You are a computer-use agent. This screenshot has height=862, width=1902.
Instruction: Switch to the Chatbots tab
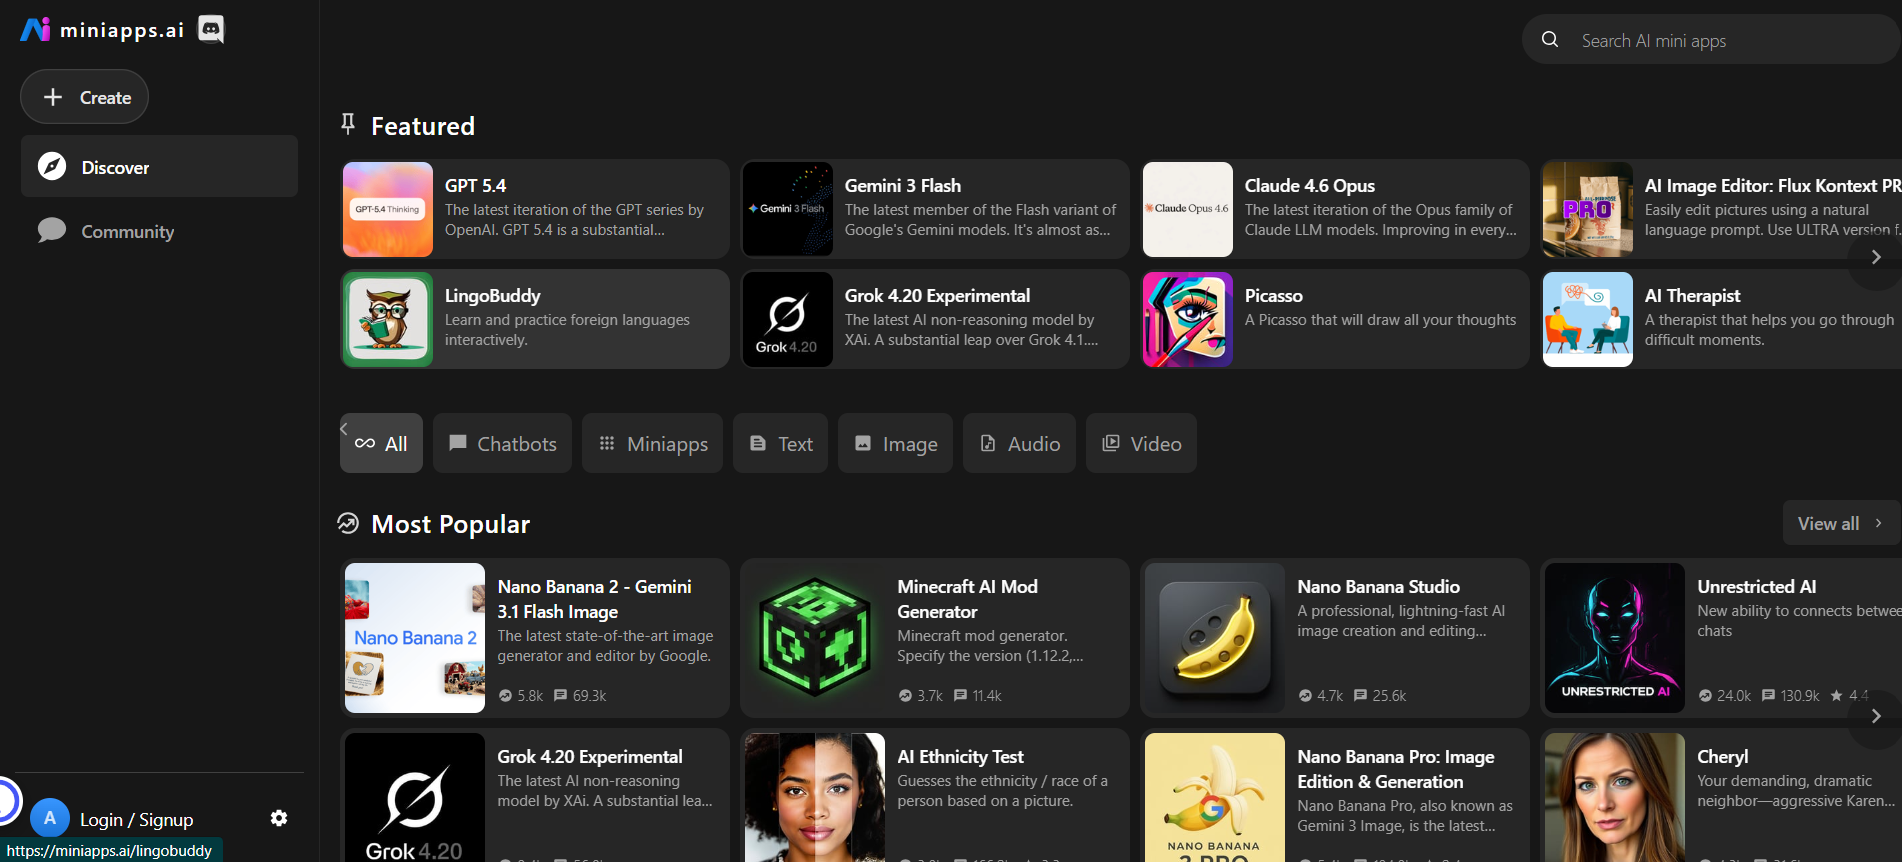point(502,443)
